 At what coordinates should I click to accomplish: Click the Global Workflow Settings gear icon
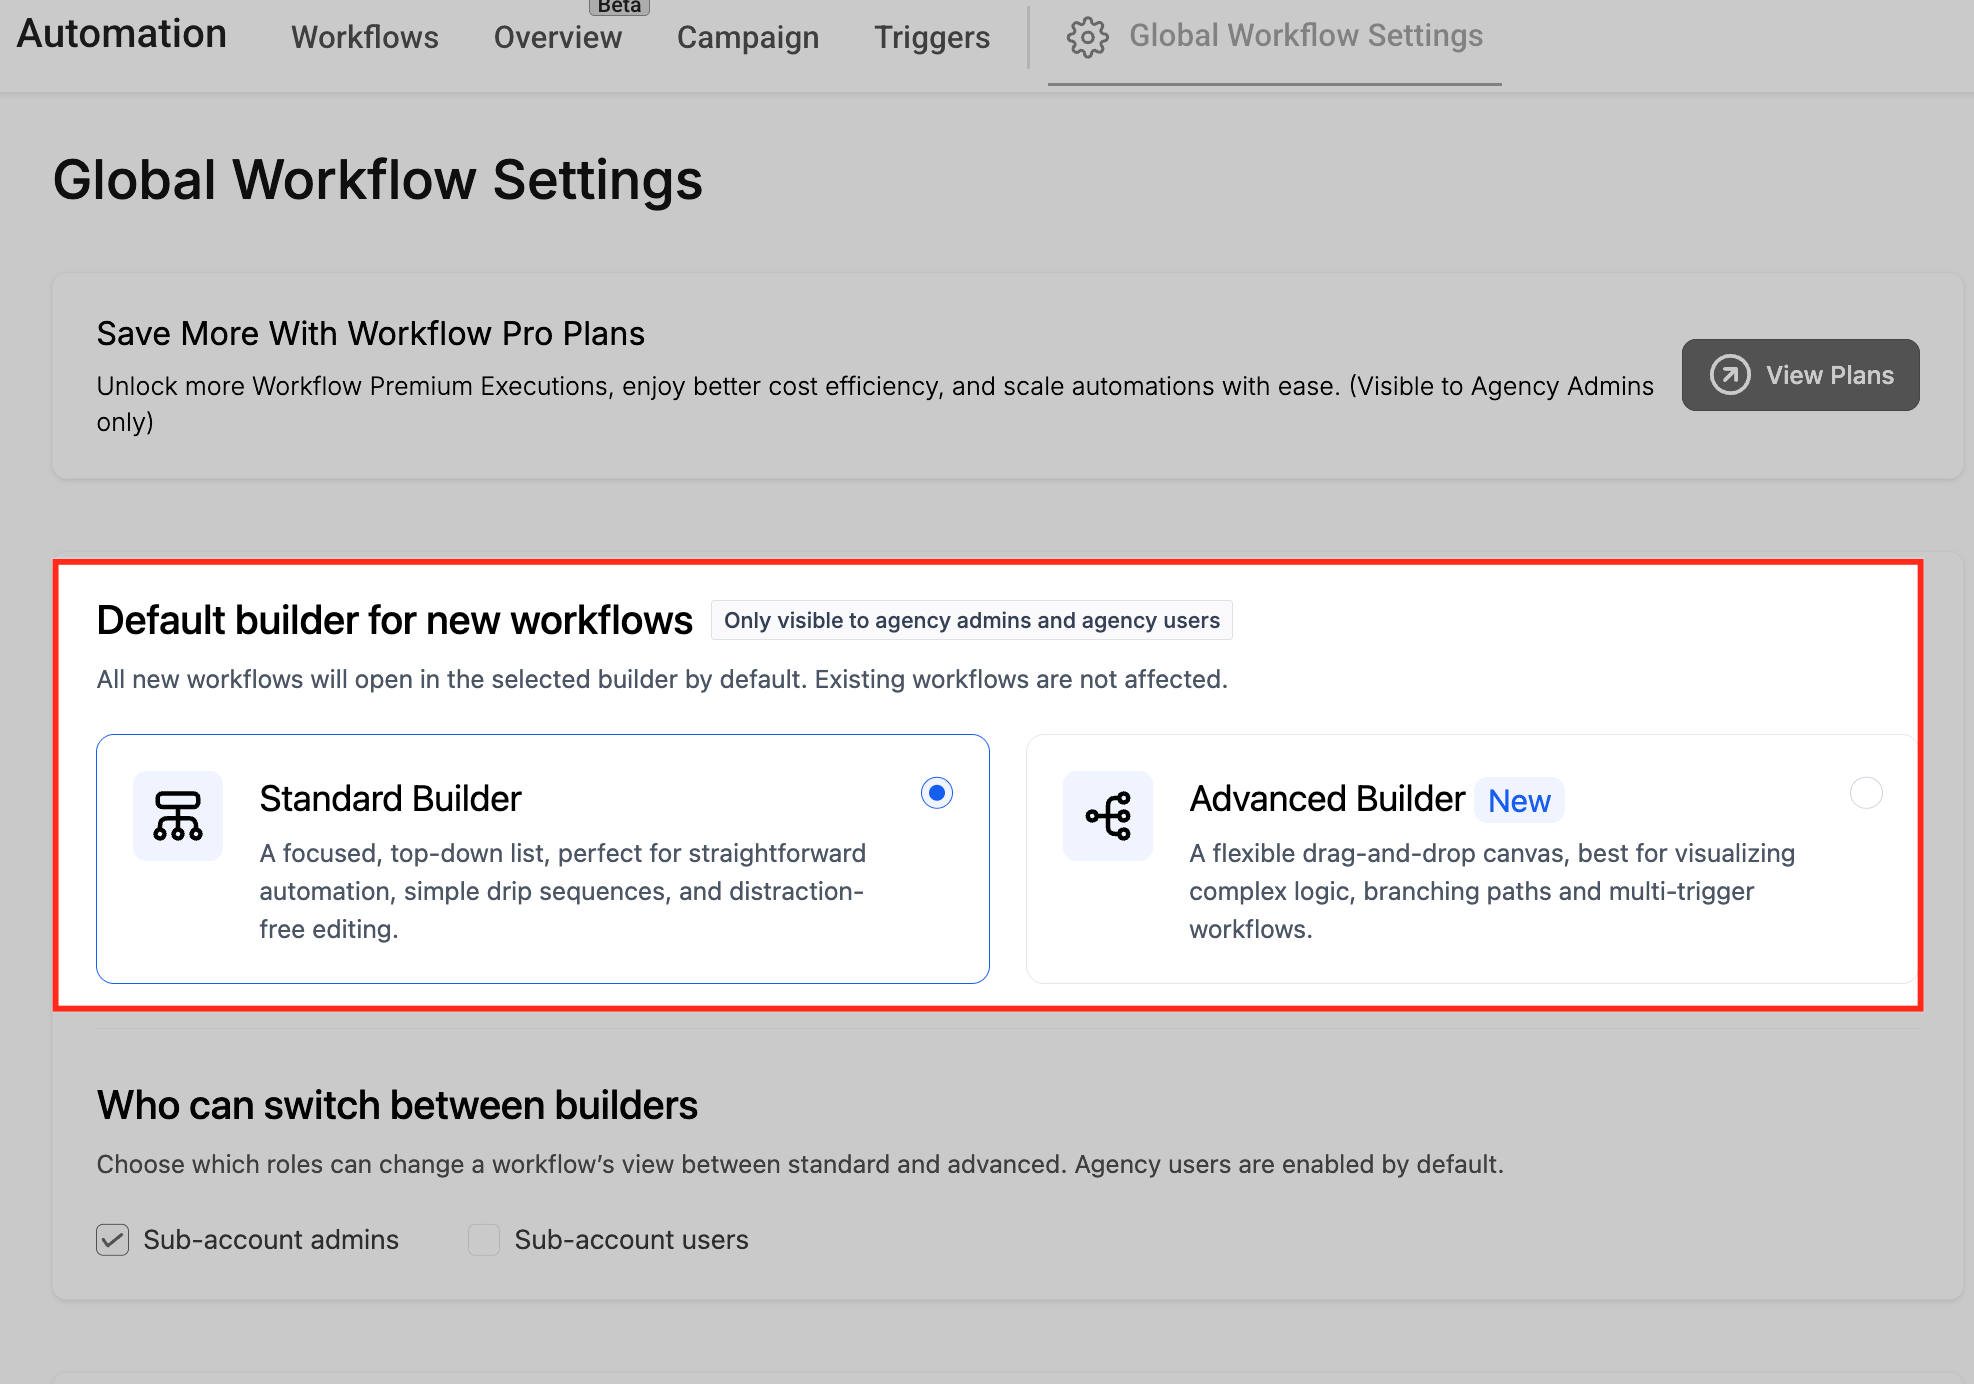(1087, 38)
